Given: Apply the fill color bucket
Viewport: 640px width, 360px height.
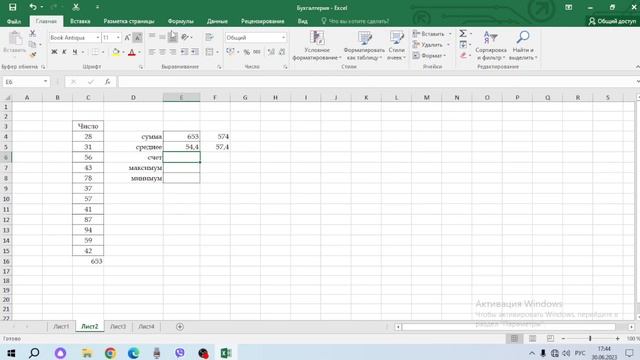Looking at the screenshot, I should (x=116, y=52).
